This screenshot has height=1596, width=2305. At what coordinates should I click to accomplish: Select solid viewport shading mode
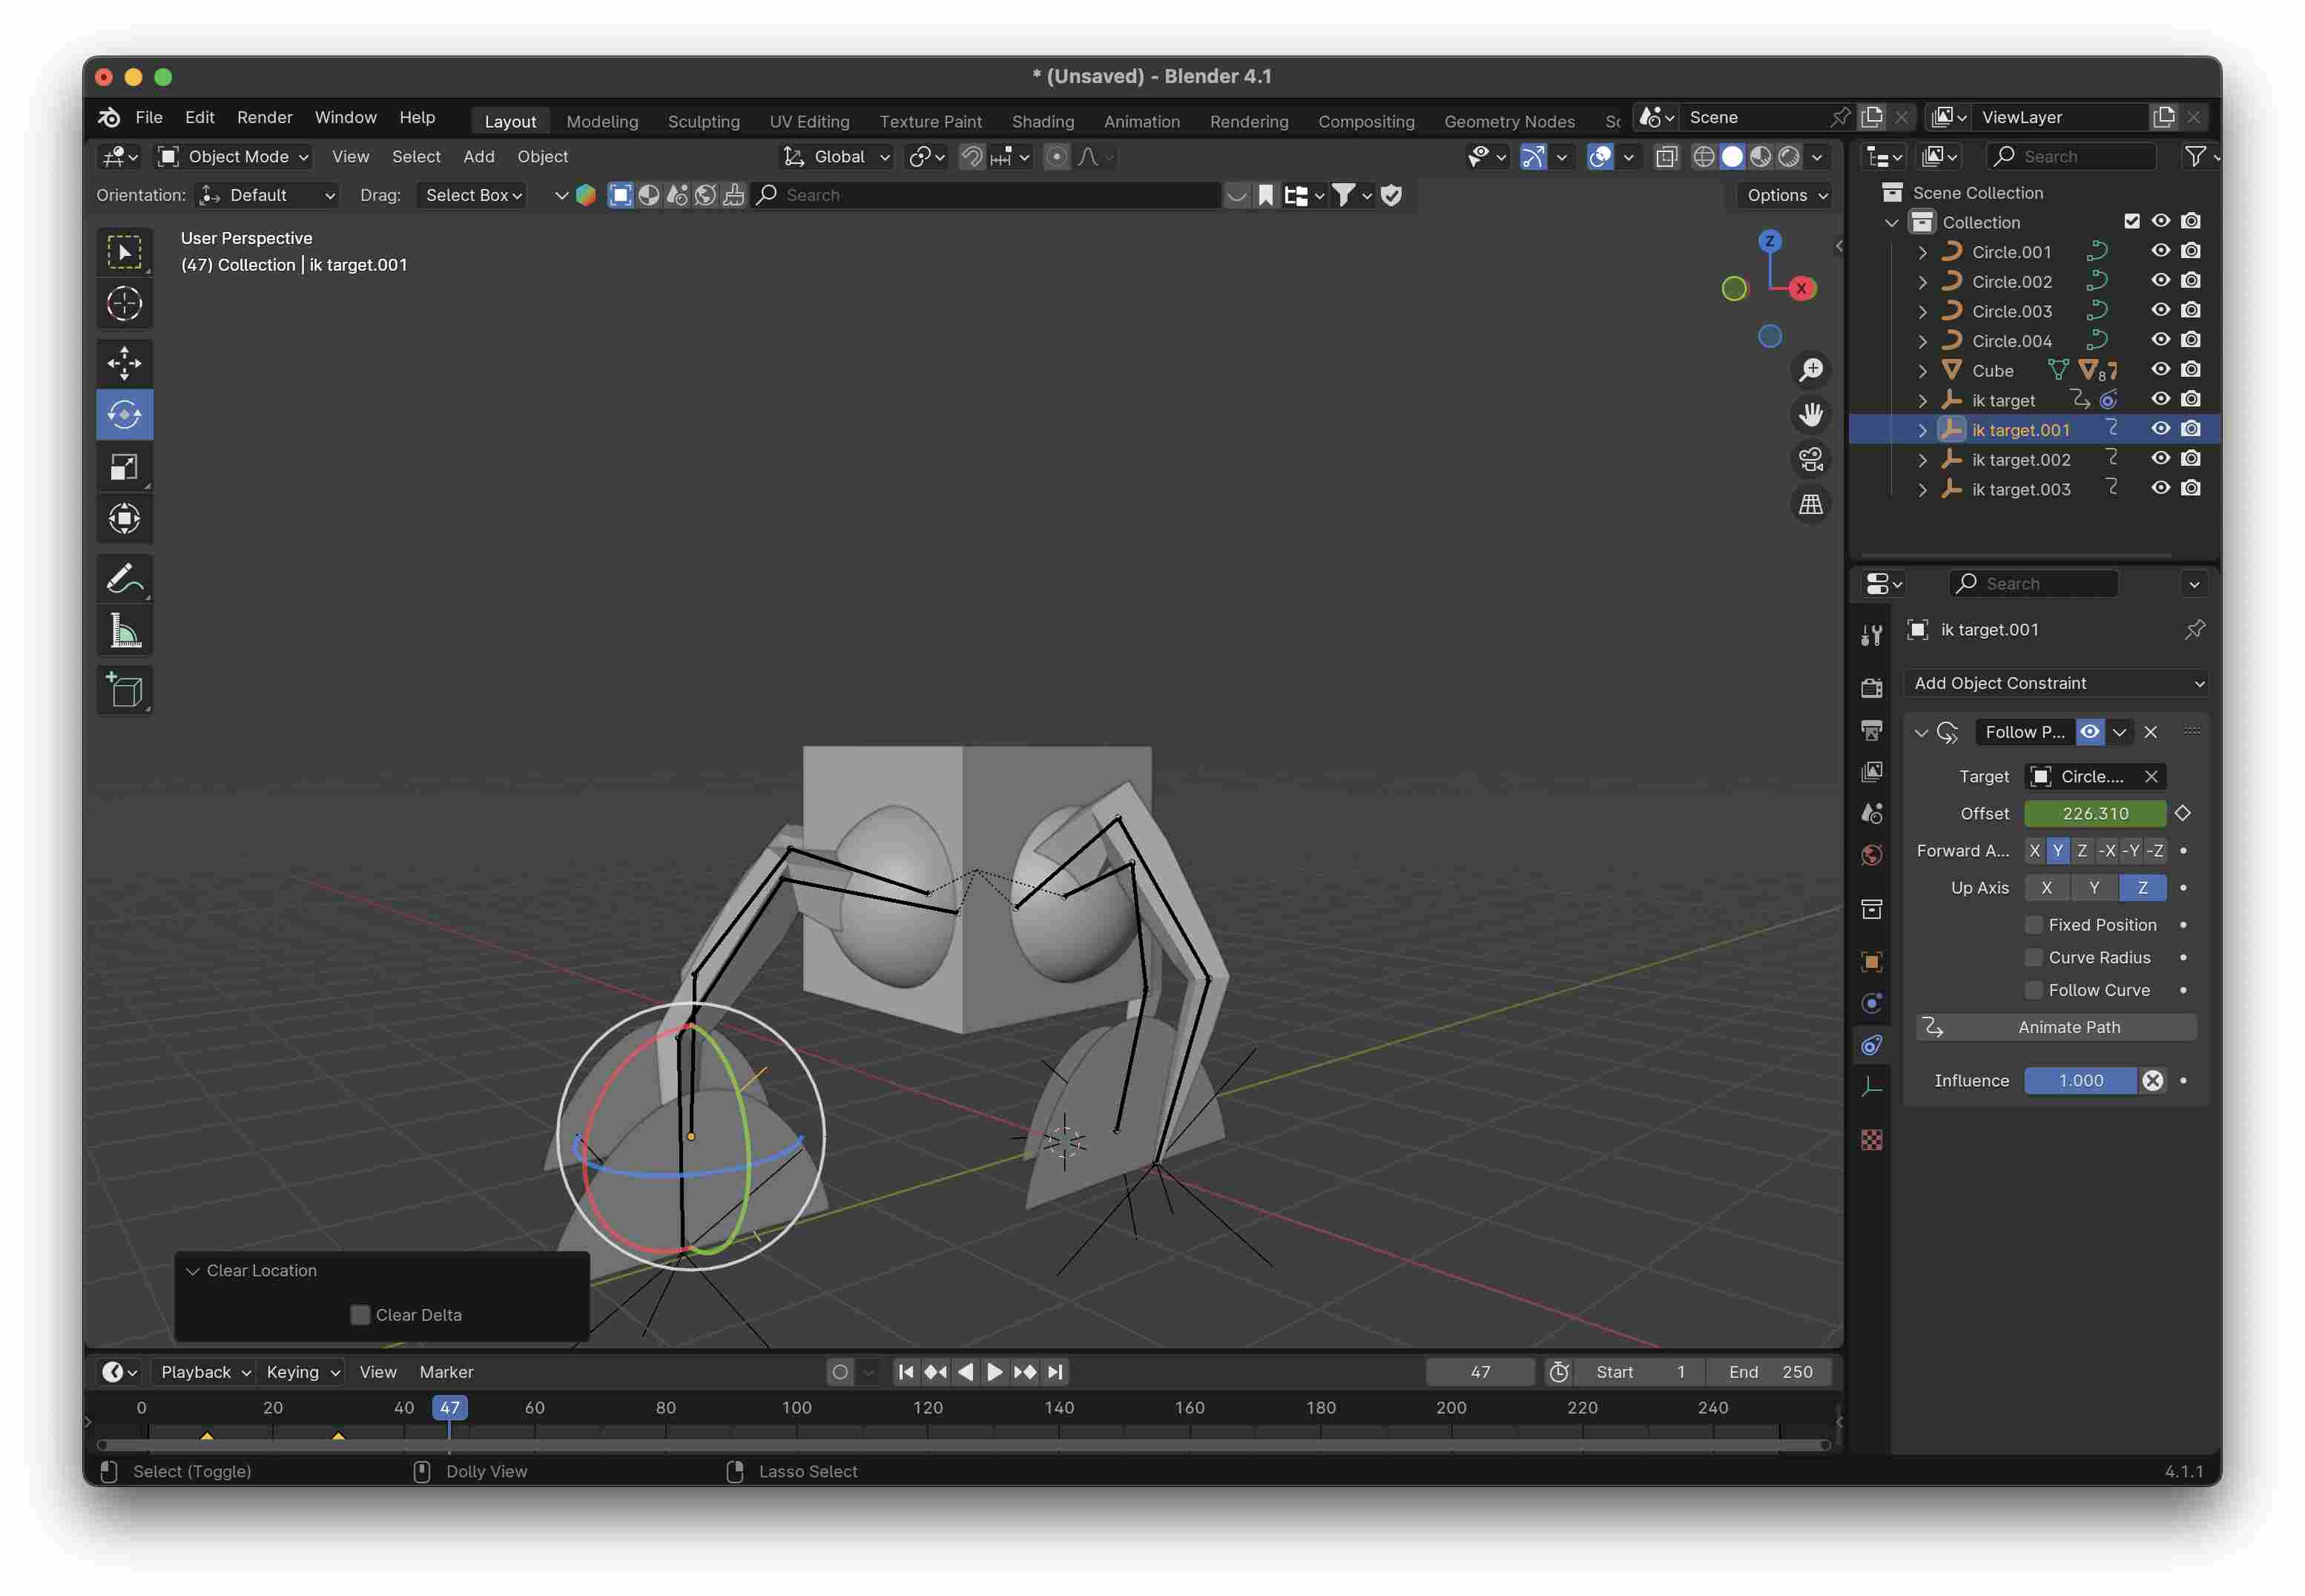click(x=1732, y=156)
